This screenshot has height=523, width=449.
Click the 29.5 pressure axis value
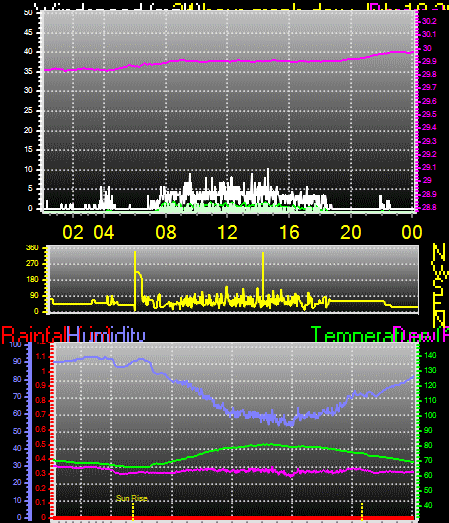[x=429, y=114]
